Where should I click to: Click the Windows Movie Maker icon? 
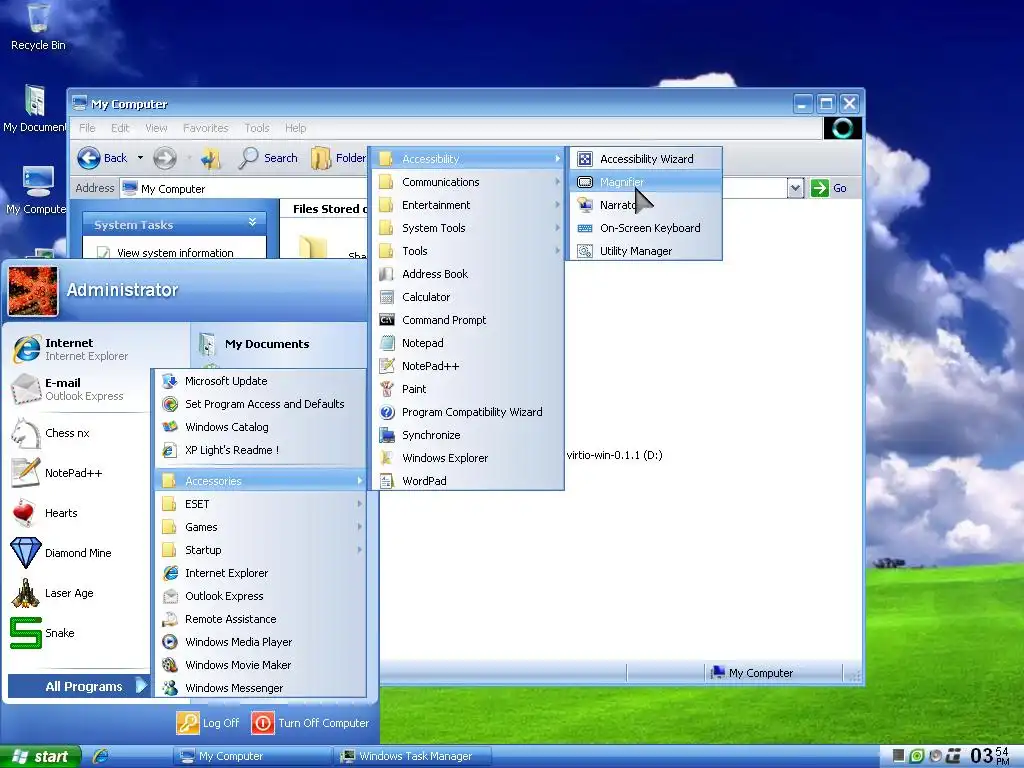click(x=170, y=665)
